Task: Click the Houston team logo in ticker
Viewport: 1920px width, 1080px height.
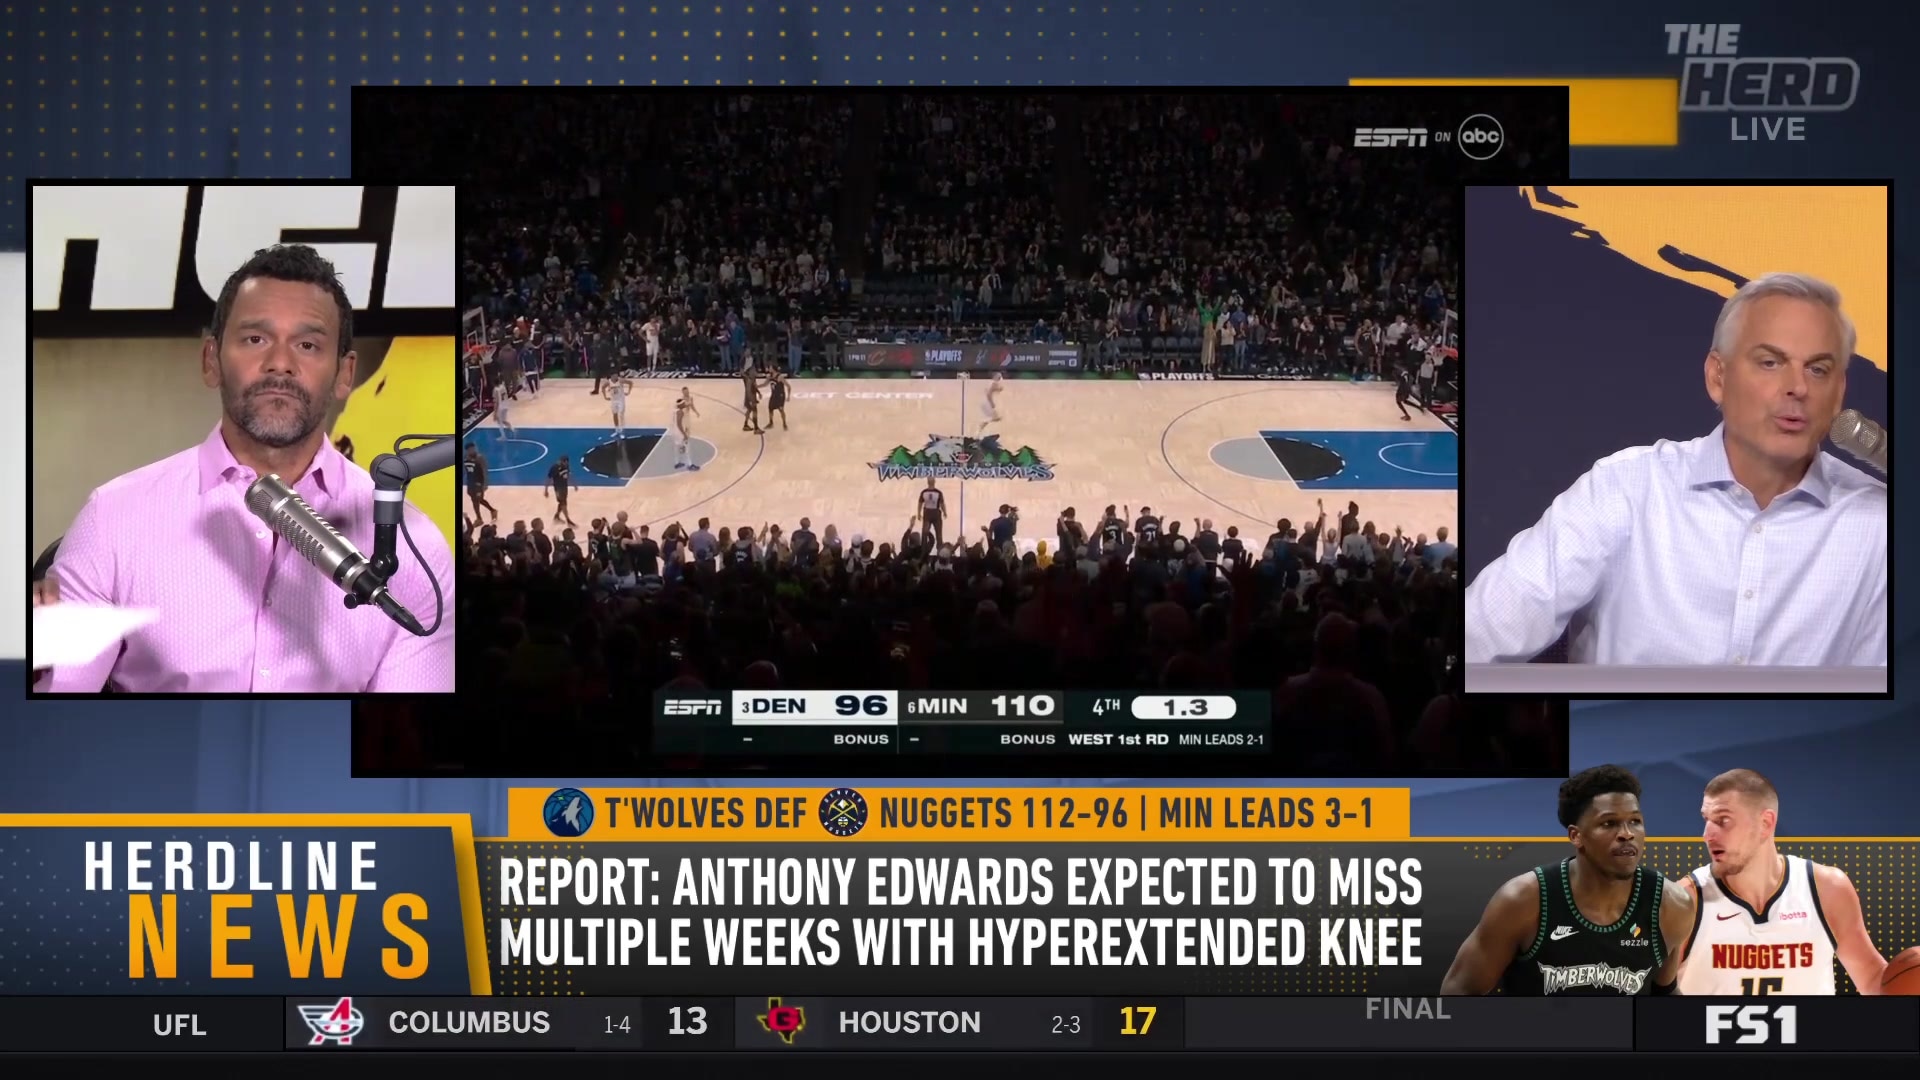Action: click(x=781, y=1021)
